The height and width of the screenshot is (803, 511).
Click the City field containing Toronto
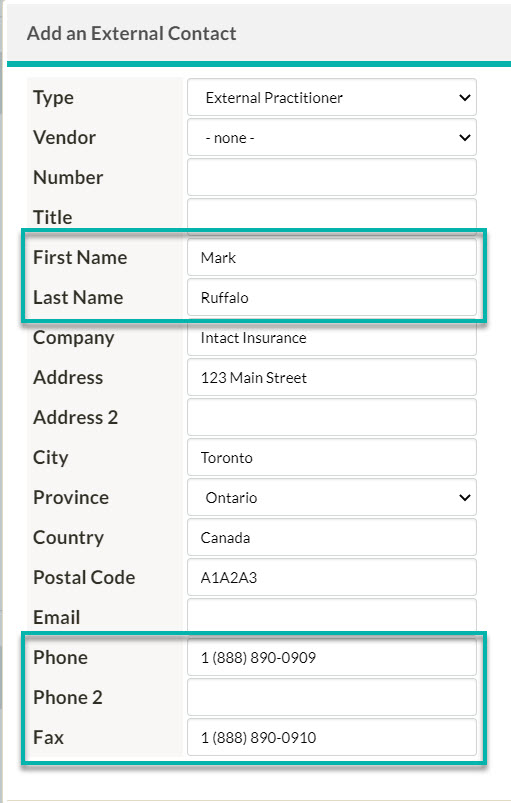point(332,457)
